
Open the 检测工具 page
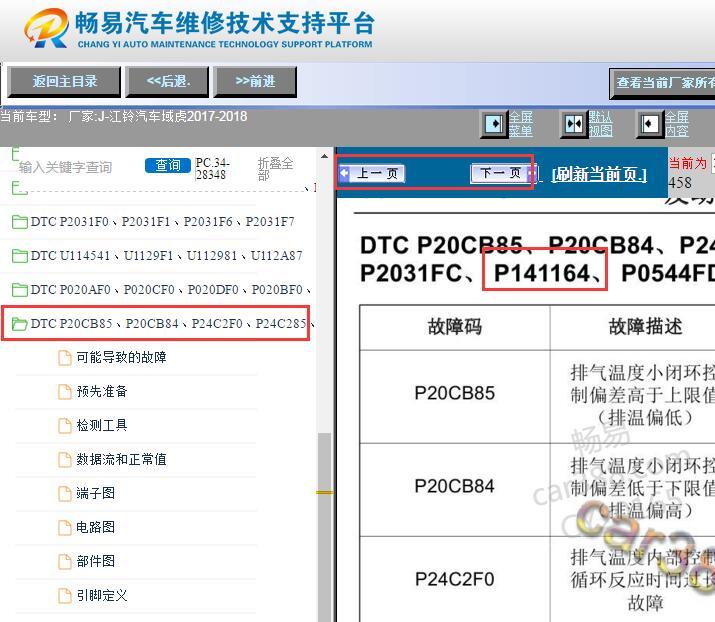click(x=102, y=425)
